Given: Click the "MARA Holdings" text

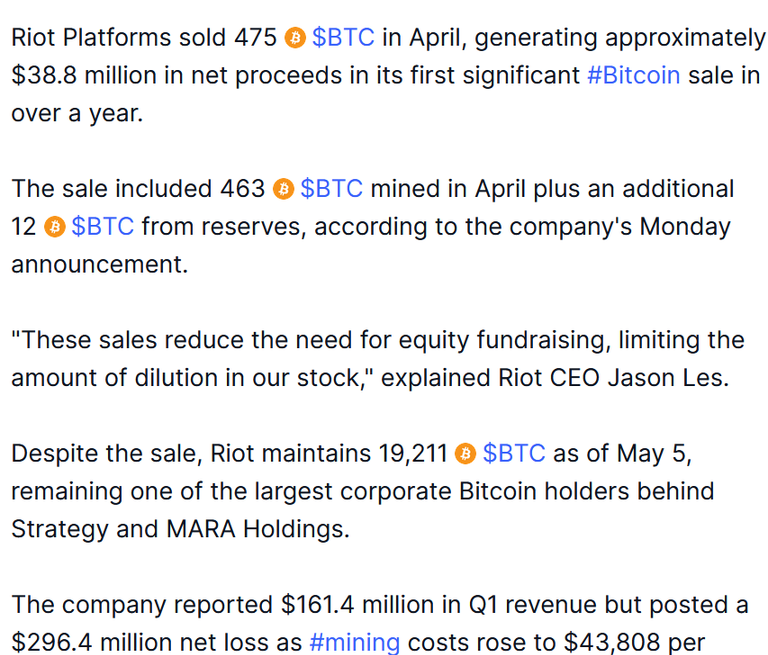Looking at the screenshot, I should [x=258, y=530].
